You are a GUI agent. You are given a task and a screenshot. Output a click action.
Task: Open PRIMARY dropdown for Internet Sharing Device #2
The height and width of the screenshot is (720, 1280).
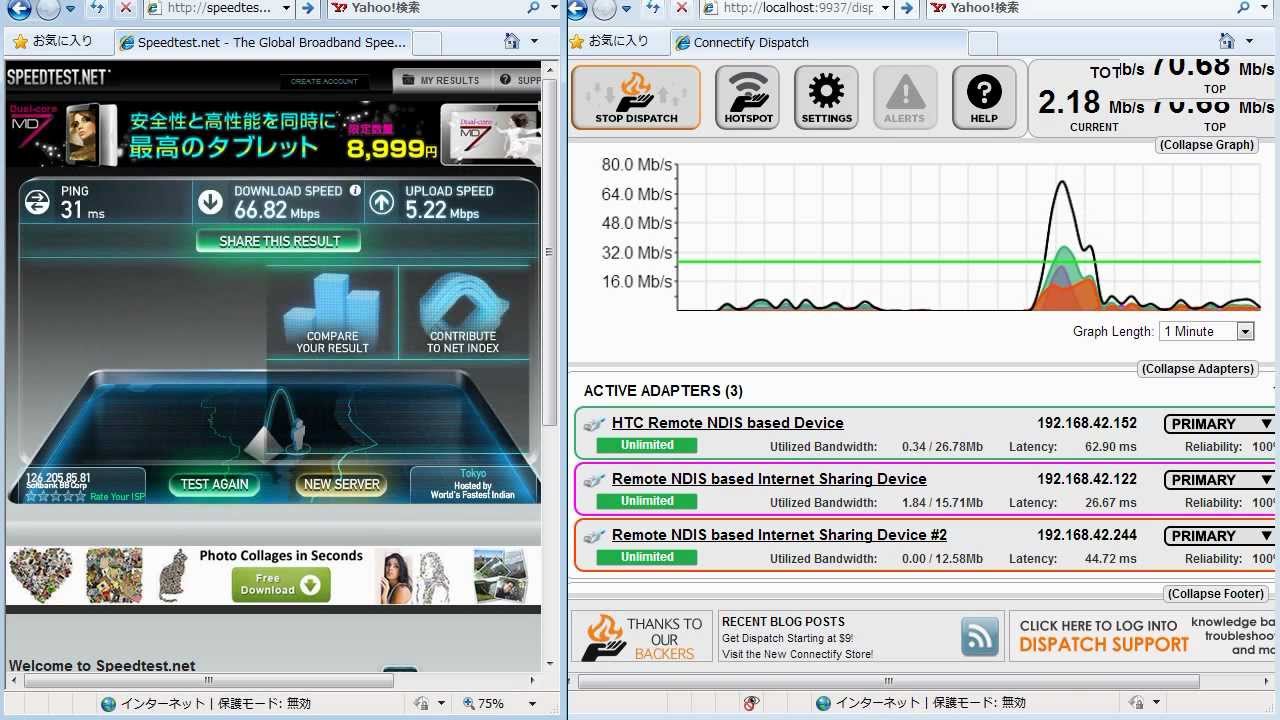(x=1221, y=536)
